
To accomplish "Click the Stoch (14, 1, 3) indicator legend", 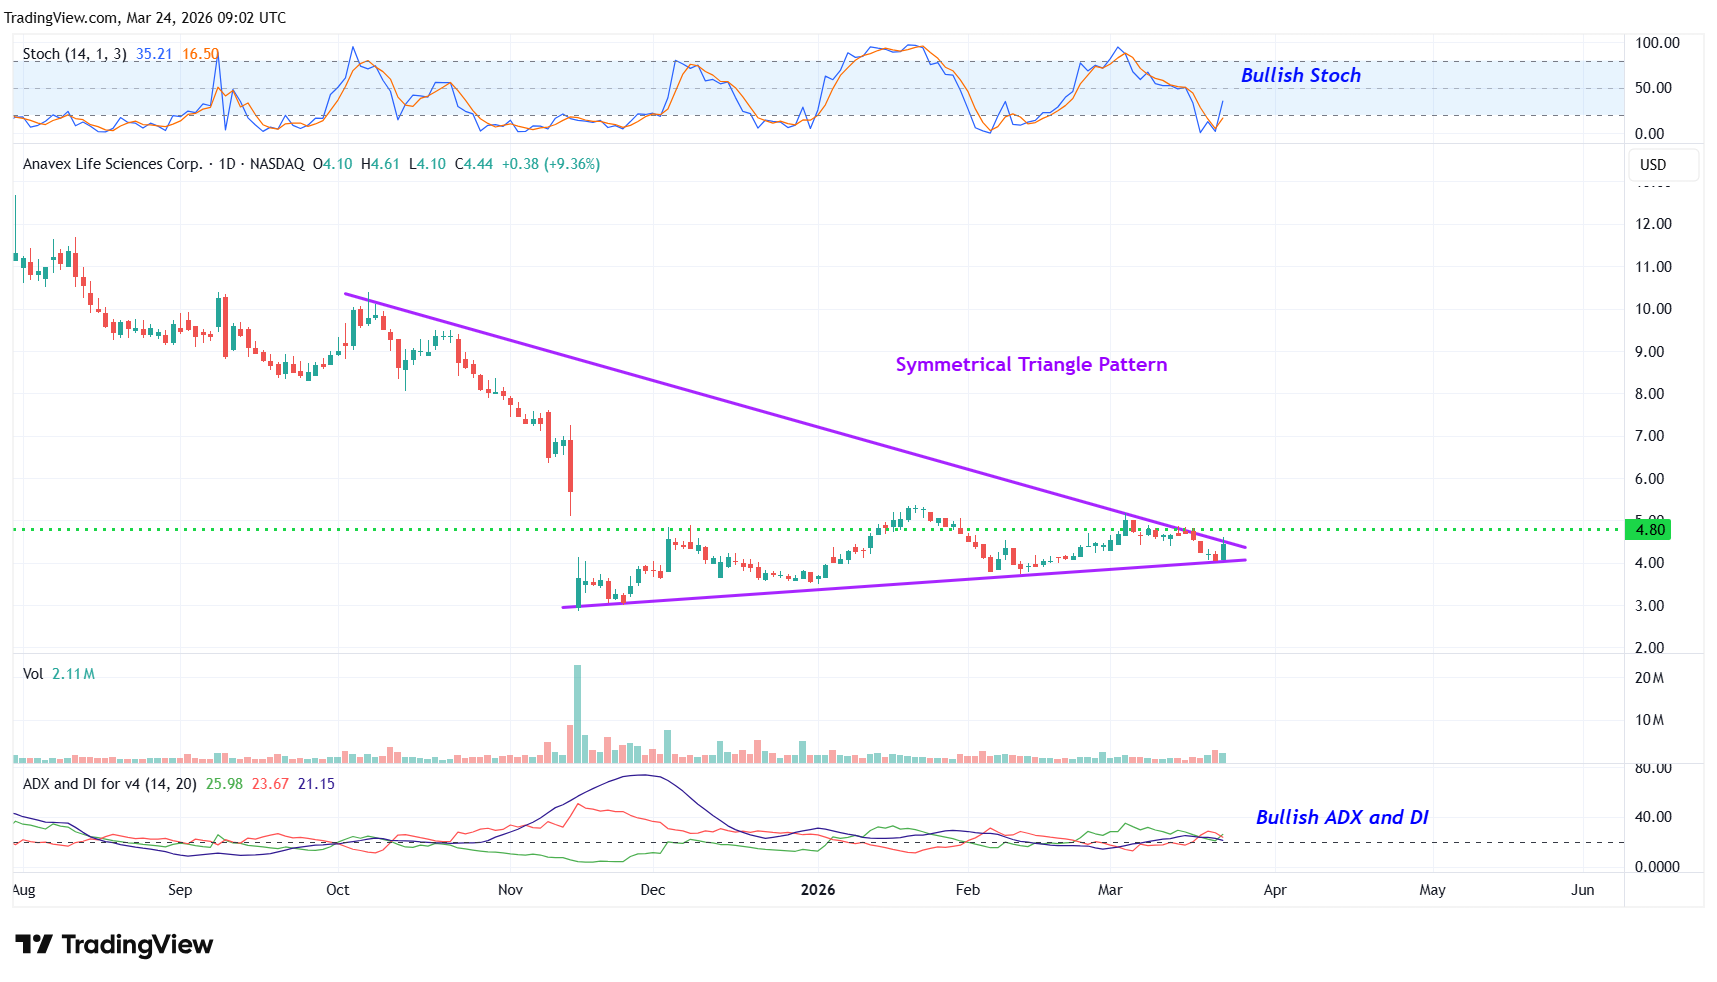I will tap(75, 54).
